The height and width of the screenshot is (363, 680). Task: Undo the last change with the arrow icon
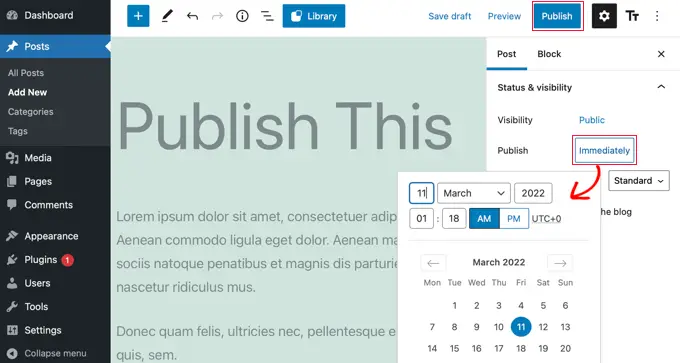[192, 16]
